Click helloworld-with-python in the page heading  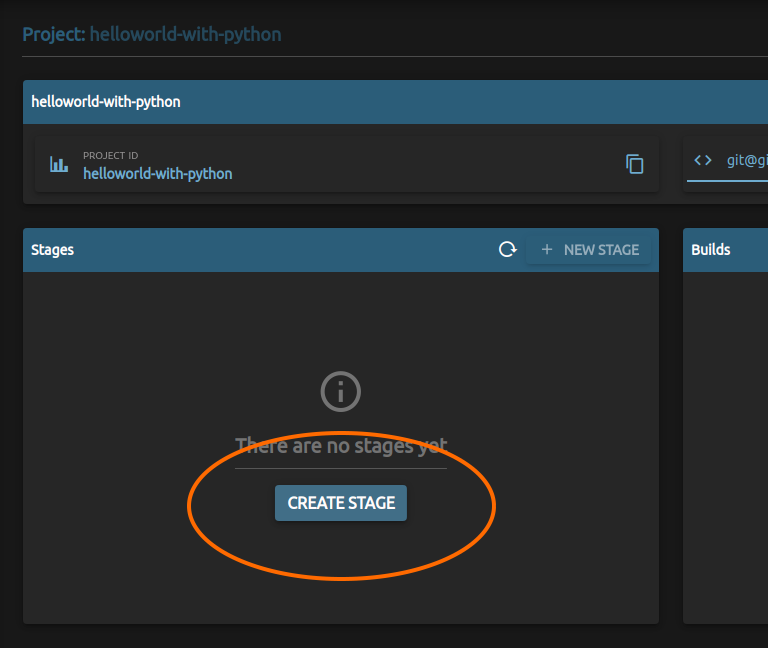click(185, 35)
